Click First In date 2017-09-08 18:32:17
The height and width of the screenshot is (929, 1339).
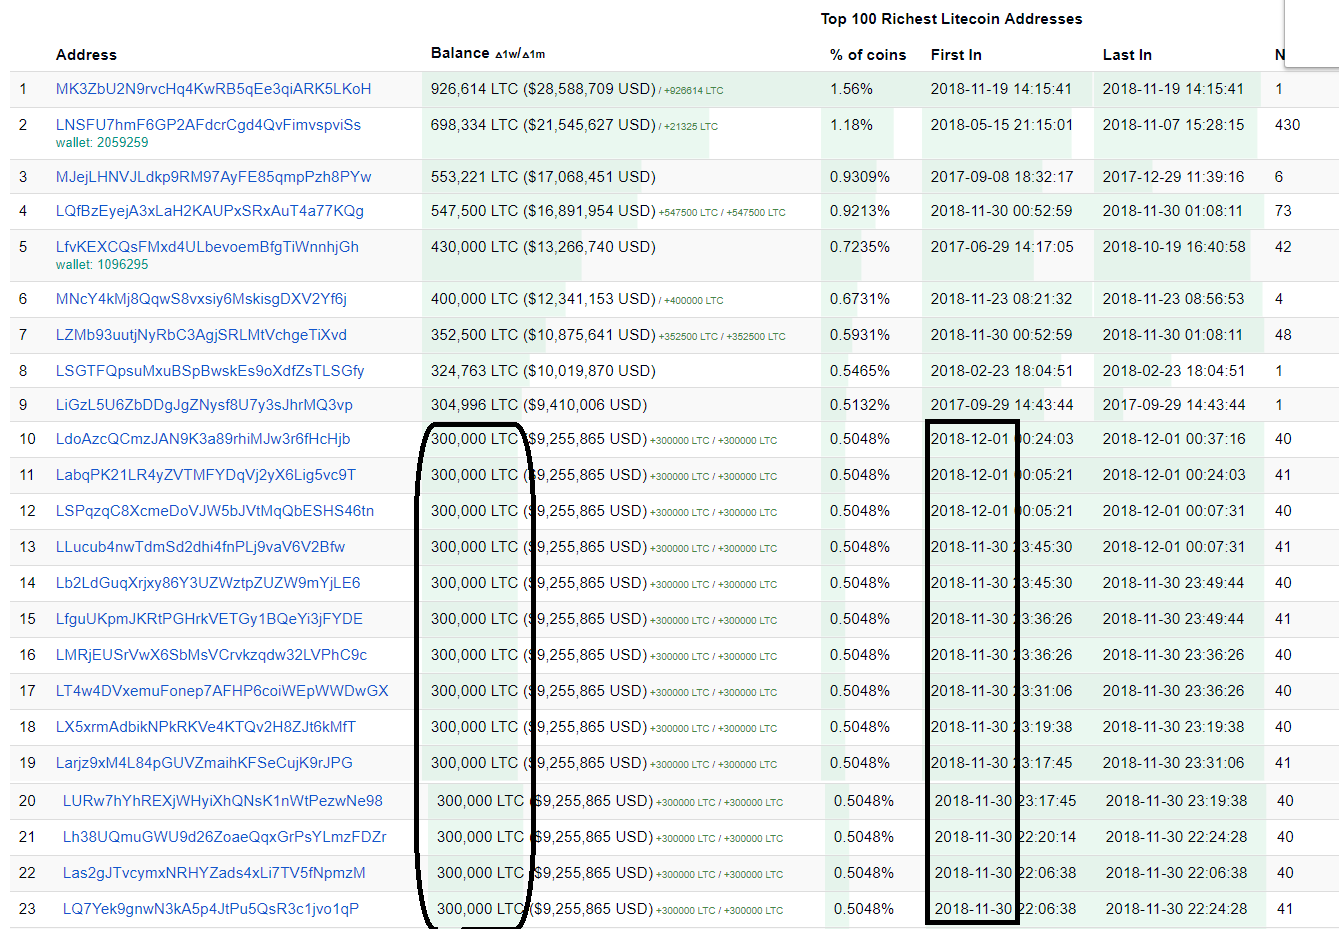pos(1002,177)
